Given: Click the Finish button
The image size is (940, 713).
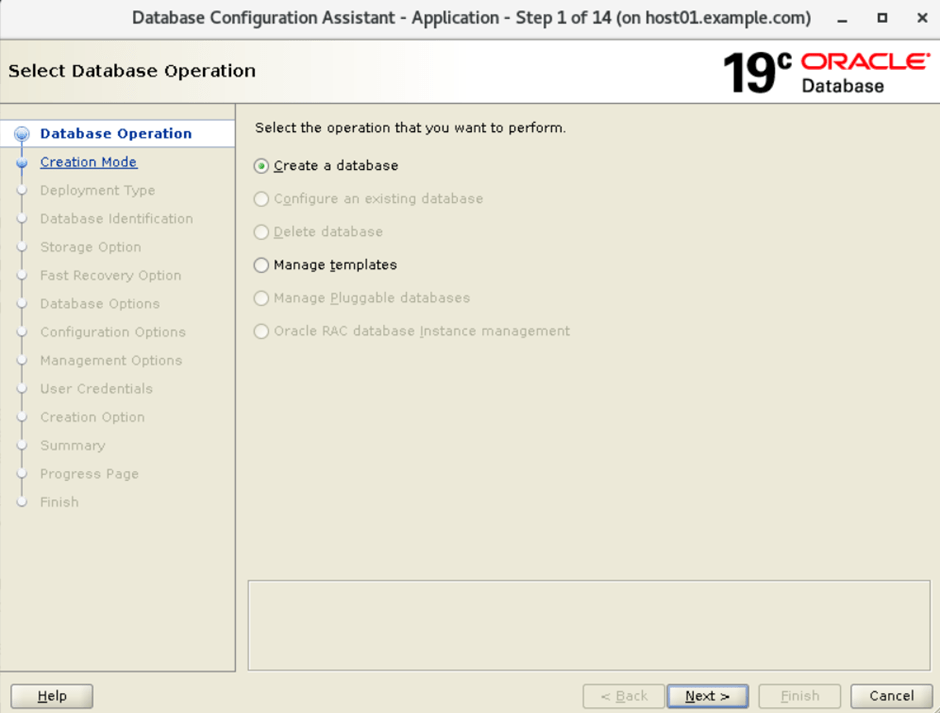Looking at the screenshot, I should point(799,696).
